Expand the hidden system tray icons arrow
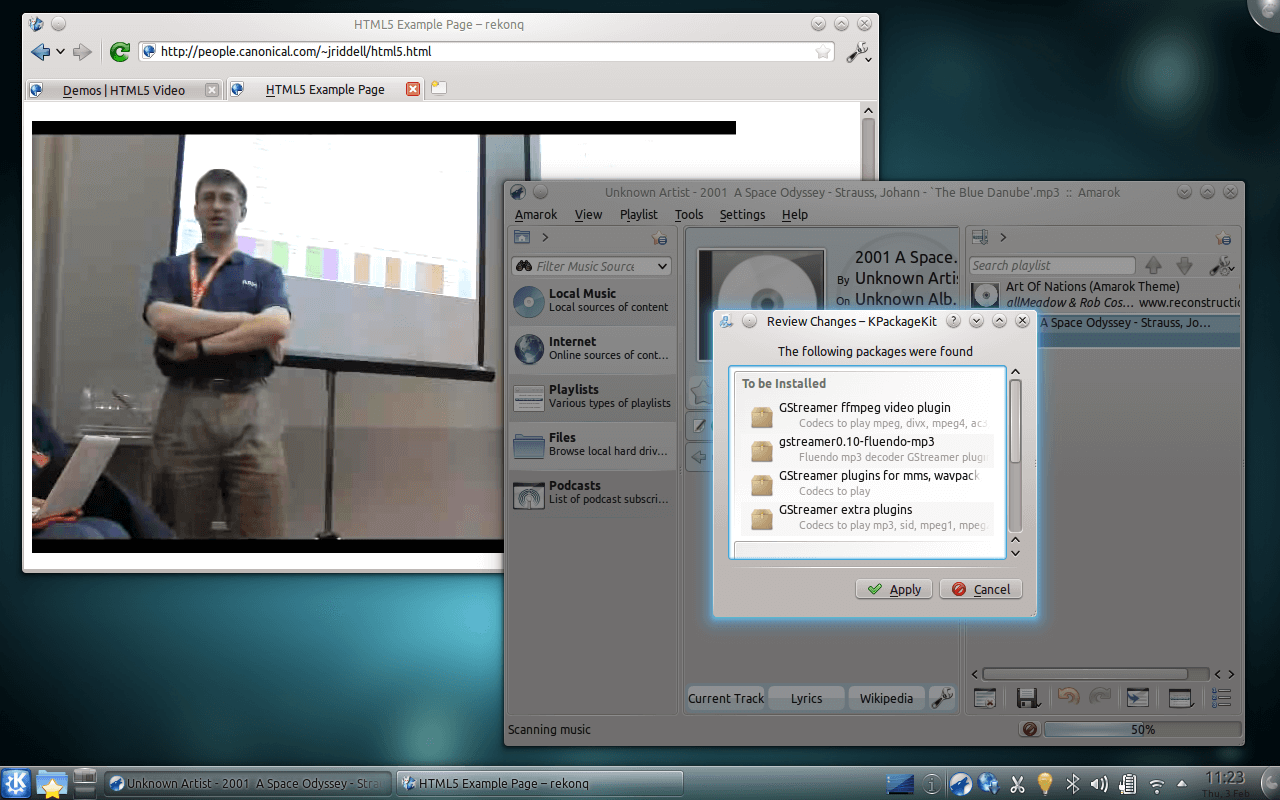The height and width of the screenshot is (800, 1280). [x=1182, y=784]
